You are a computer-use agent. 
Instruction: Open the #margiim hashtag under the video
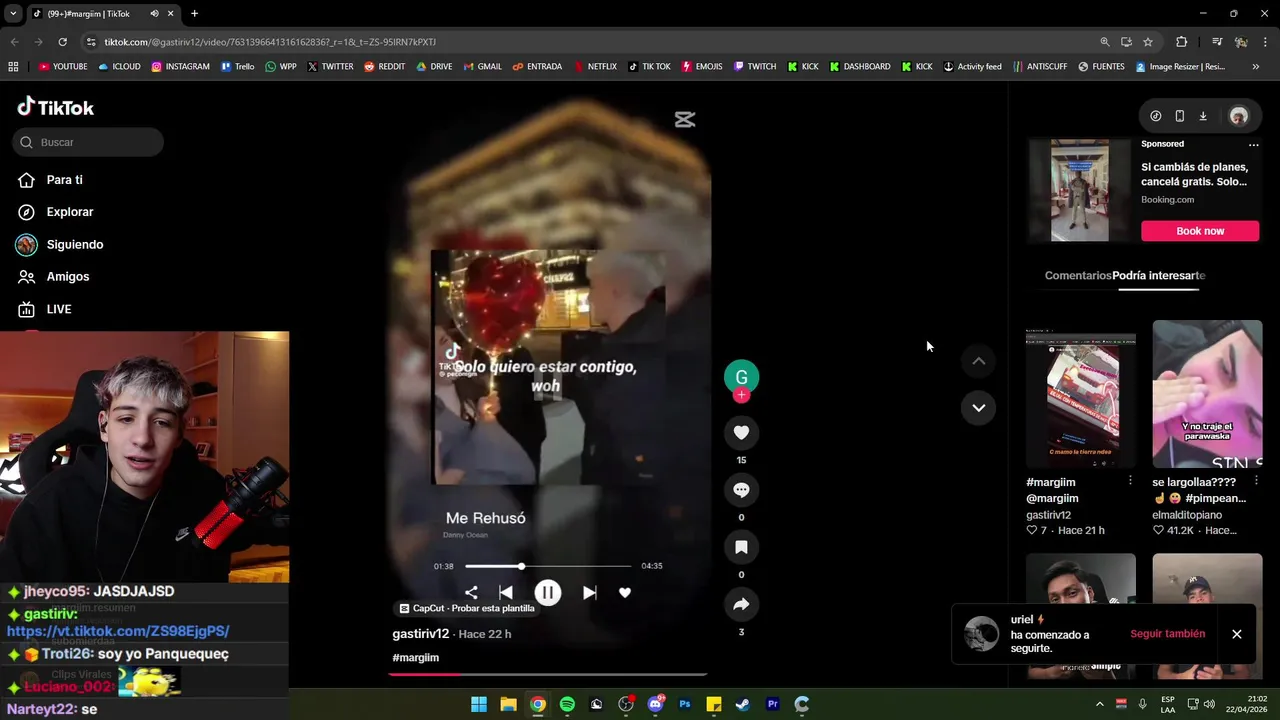point(416,658)
